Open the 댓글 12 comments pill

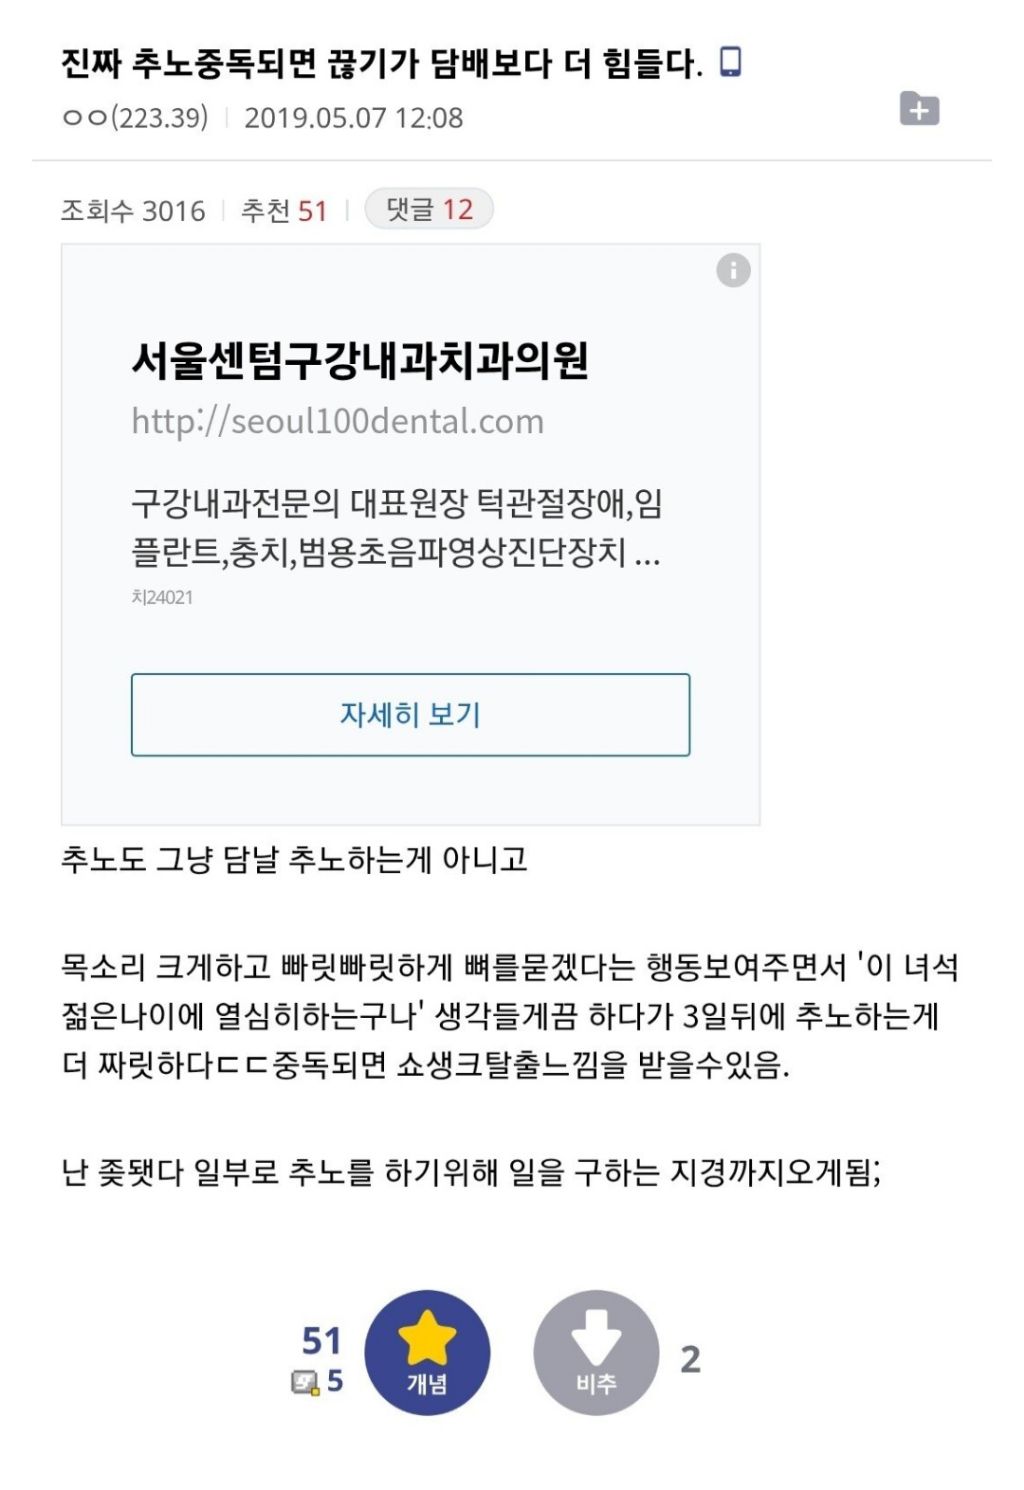[429, 209]
